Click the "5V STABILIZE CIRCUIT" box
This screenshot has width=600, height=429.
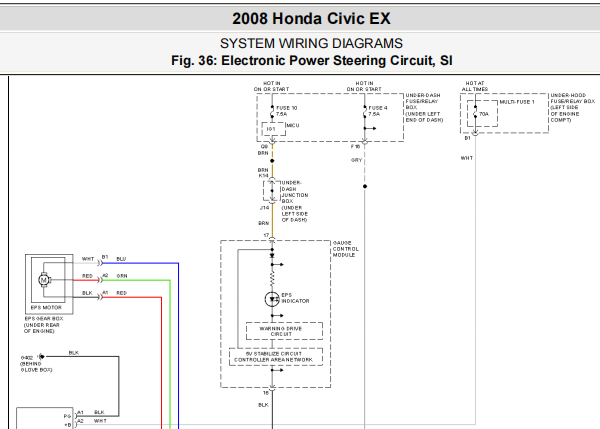pyautogui.click(x=276, y=357)
